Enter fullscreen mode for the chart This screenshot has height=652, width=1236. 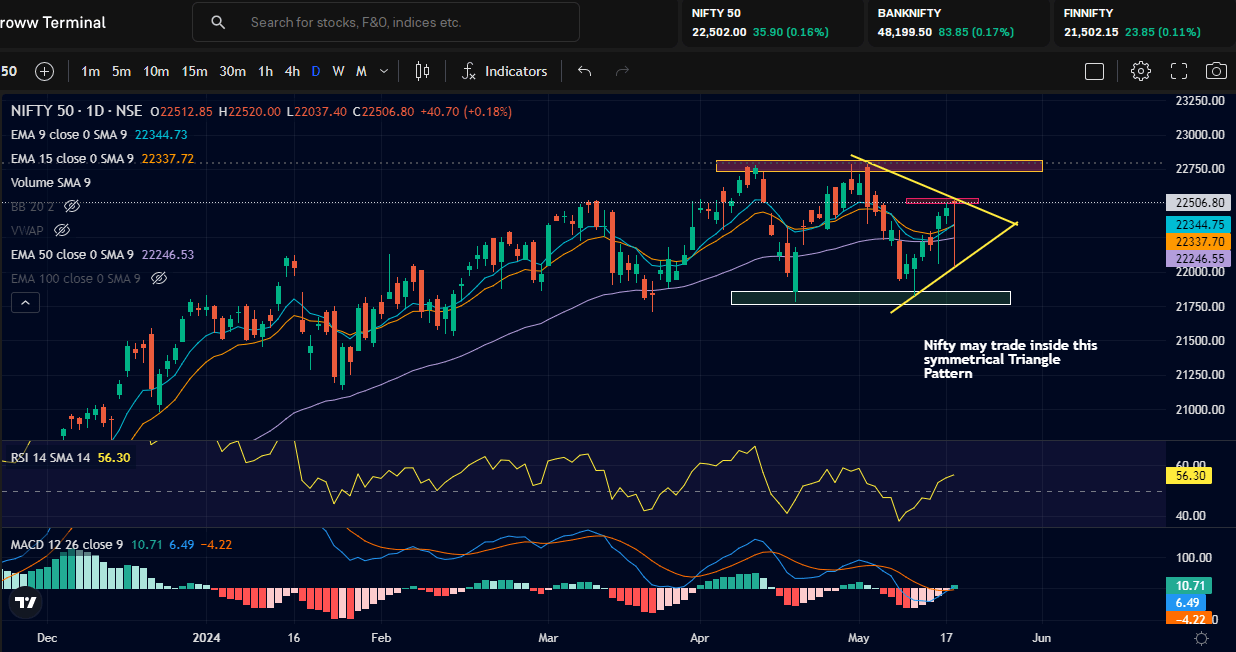click(x=1178, y=71)
